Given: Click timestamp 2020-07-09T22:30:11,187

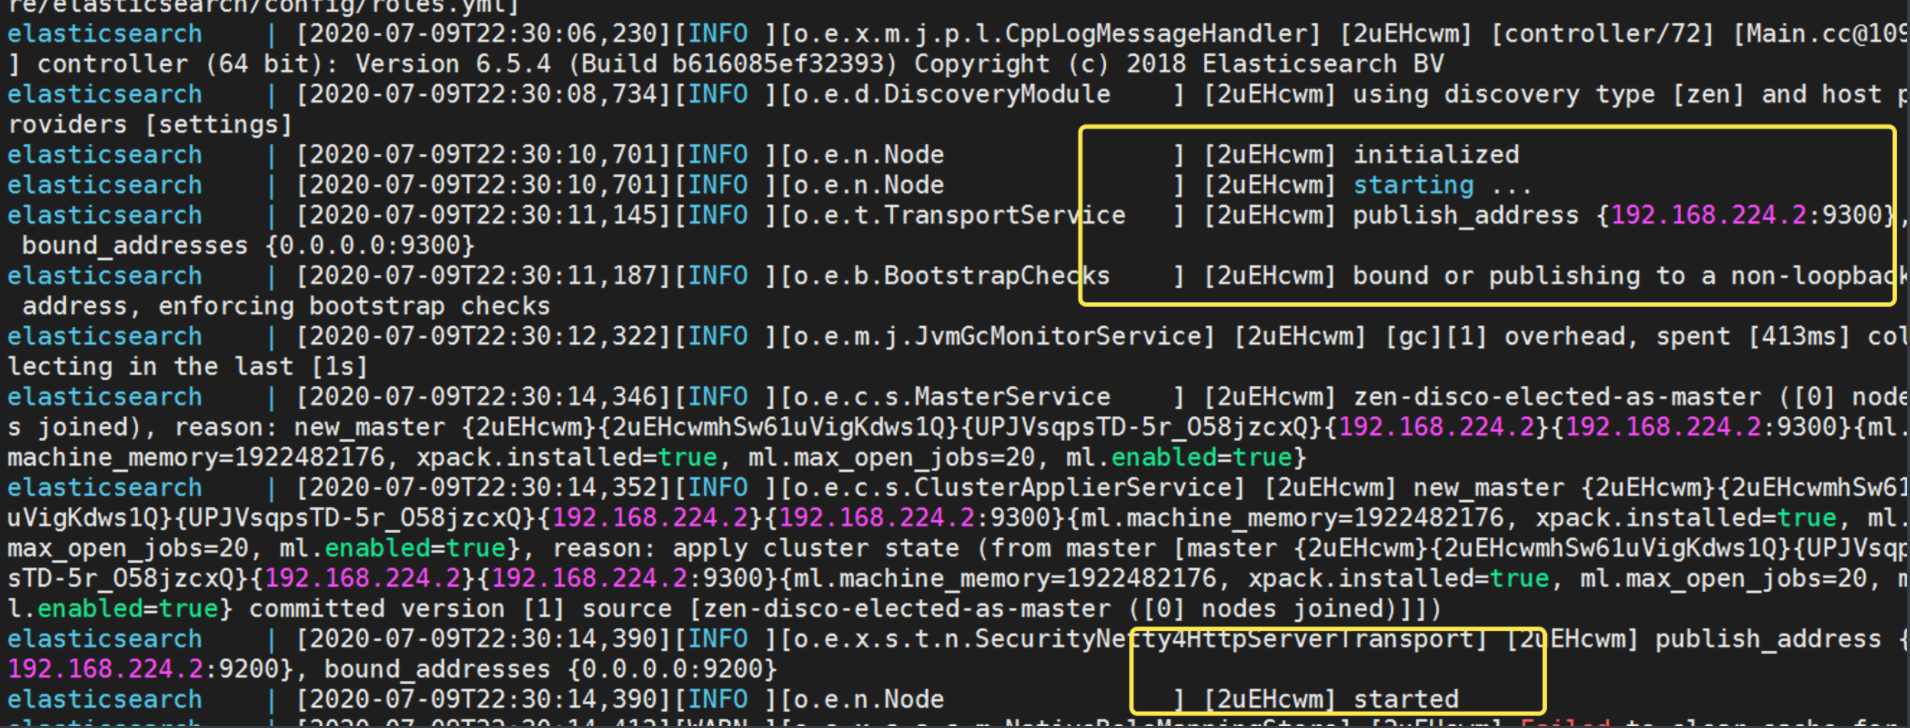Looking at the screenshot, I should 482,276.
